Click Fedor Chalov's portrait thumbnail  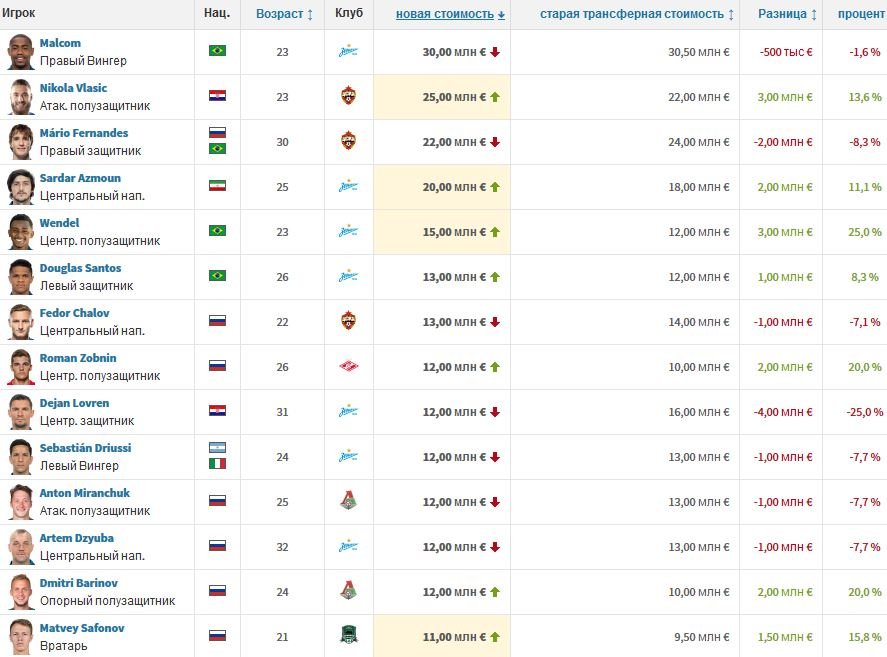coord(20,322)
